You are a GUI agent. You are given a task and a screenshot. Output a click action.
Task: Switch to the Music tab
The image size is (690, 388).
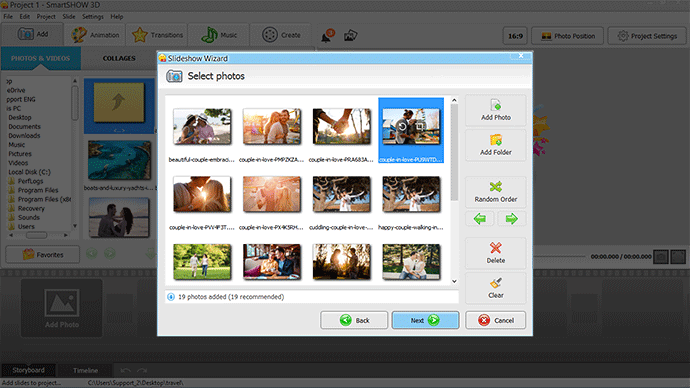pos(219,35)
